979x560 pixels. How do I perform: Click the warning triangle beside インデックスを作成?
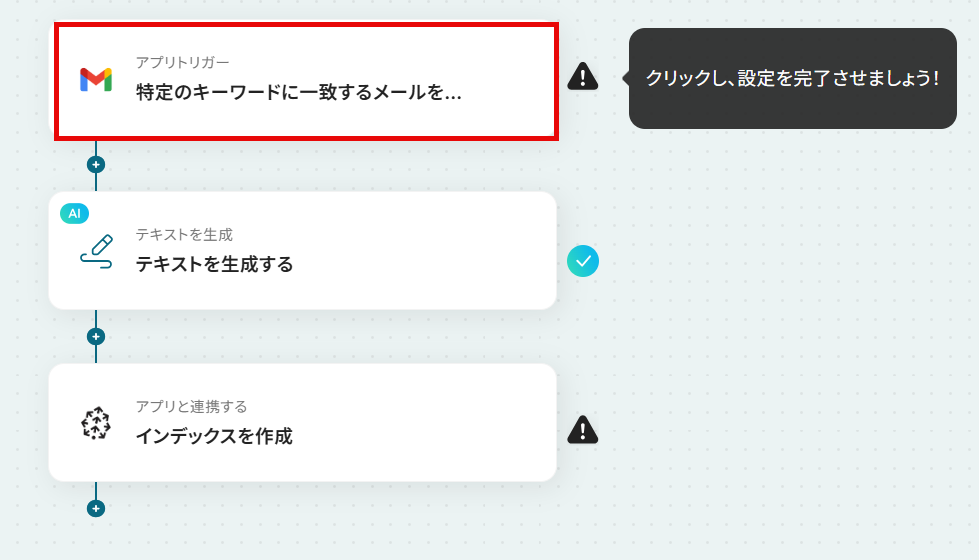[x=583, y=430]
